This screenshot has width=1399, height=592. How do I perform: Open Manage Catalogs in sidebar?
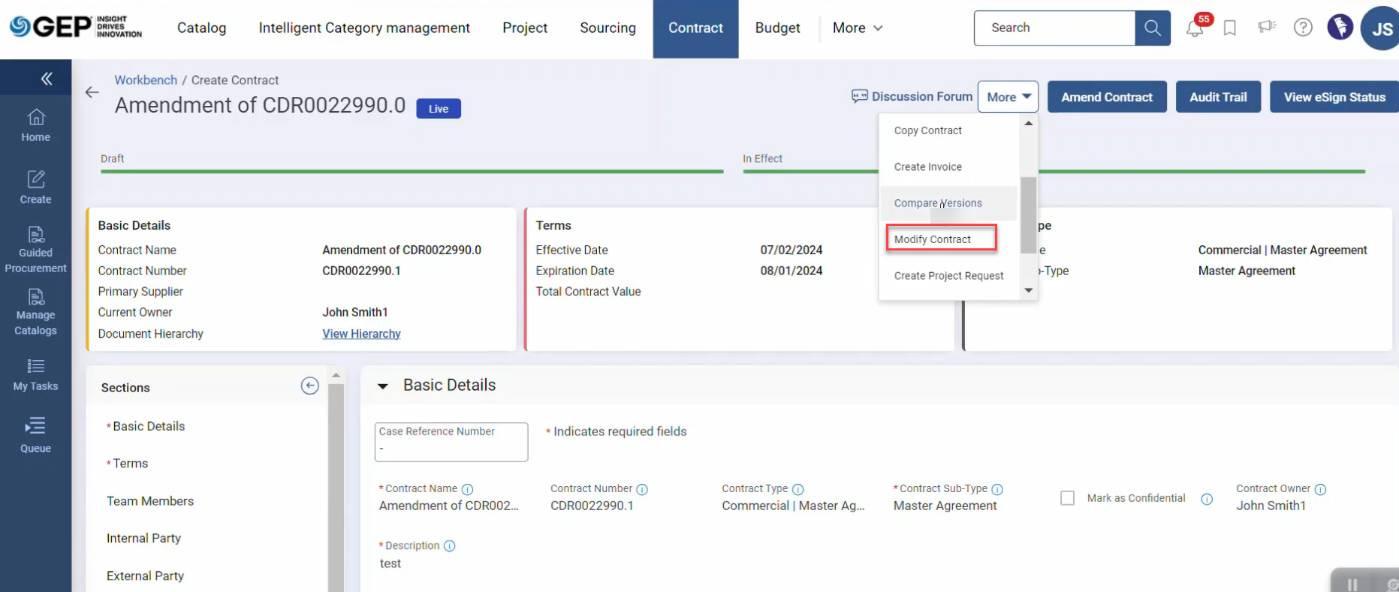pyautogui.click(x=36, y=312)
